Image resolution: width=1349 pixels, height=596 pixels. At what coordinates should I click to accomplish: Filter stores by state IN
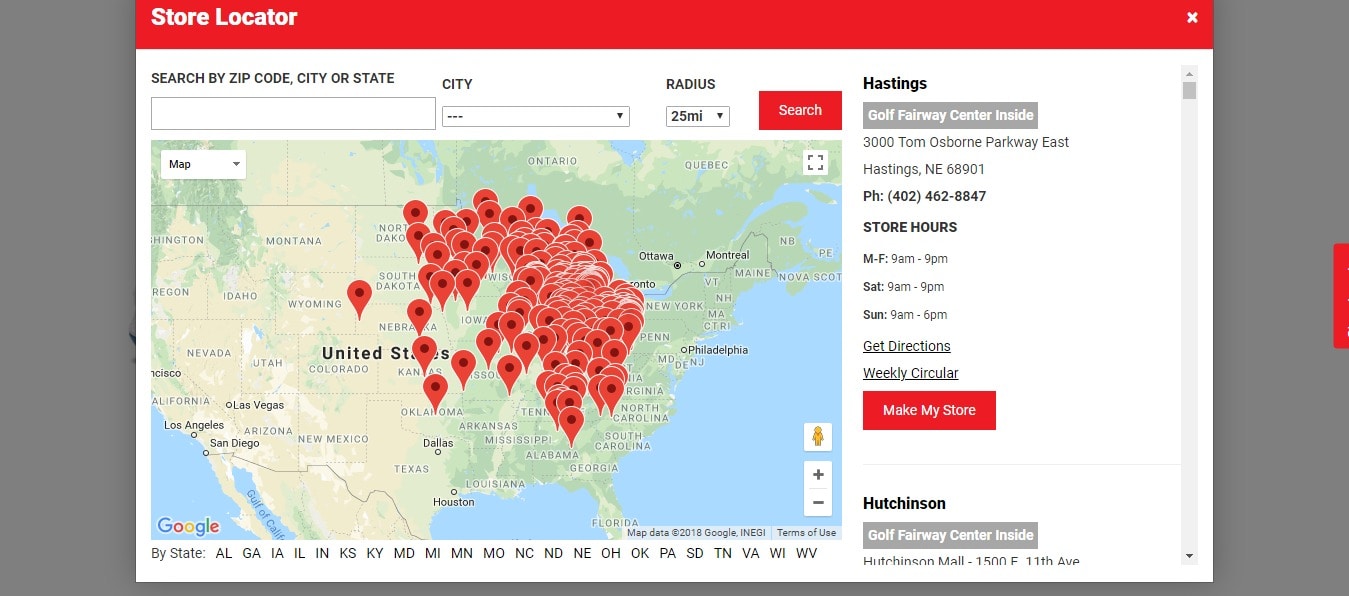(322, 553)
